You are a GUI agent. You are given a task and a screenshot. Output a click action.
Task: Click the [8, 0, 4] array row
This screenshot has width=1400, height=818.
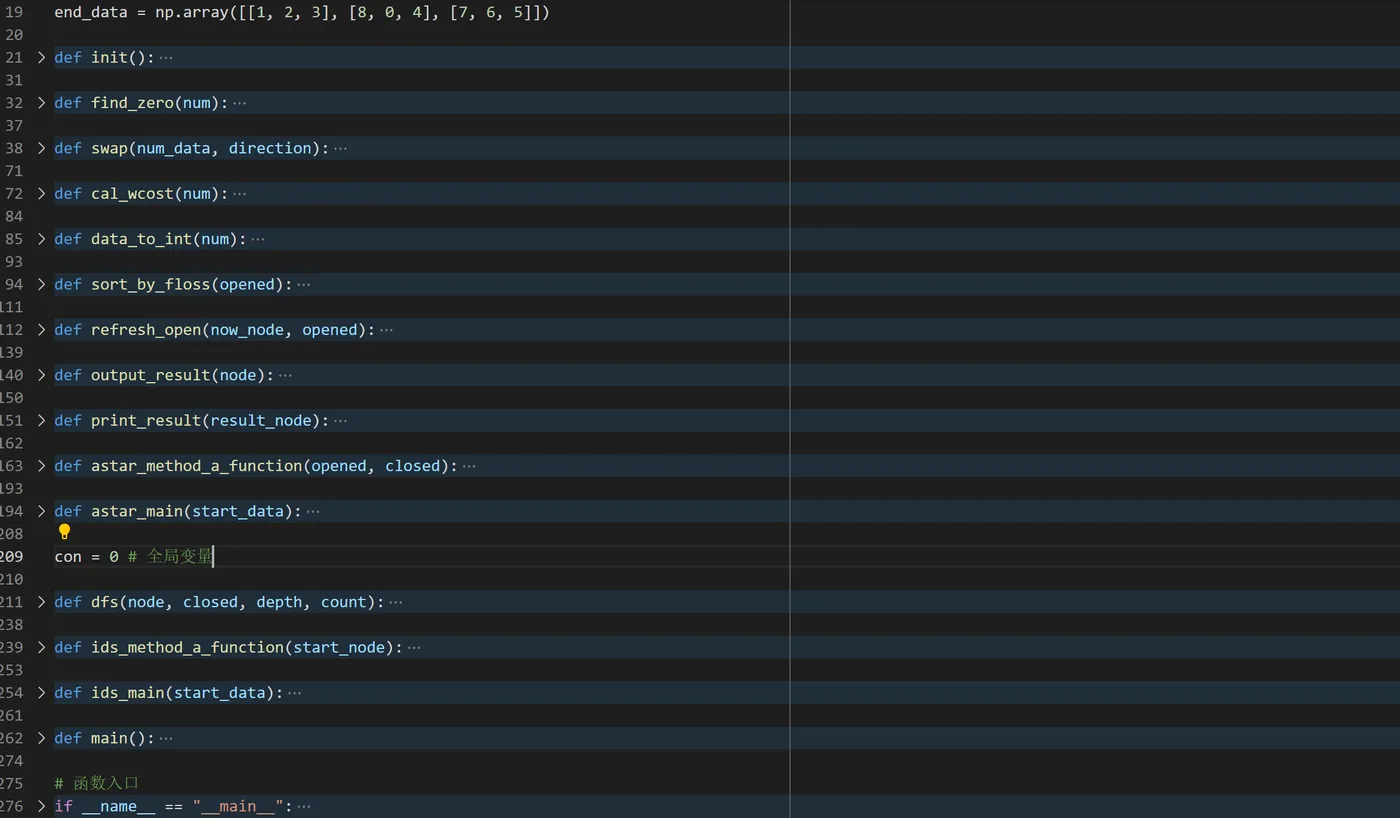point(389,12)
